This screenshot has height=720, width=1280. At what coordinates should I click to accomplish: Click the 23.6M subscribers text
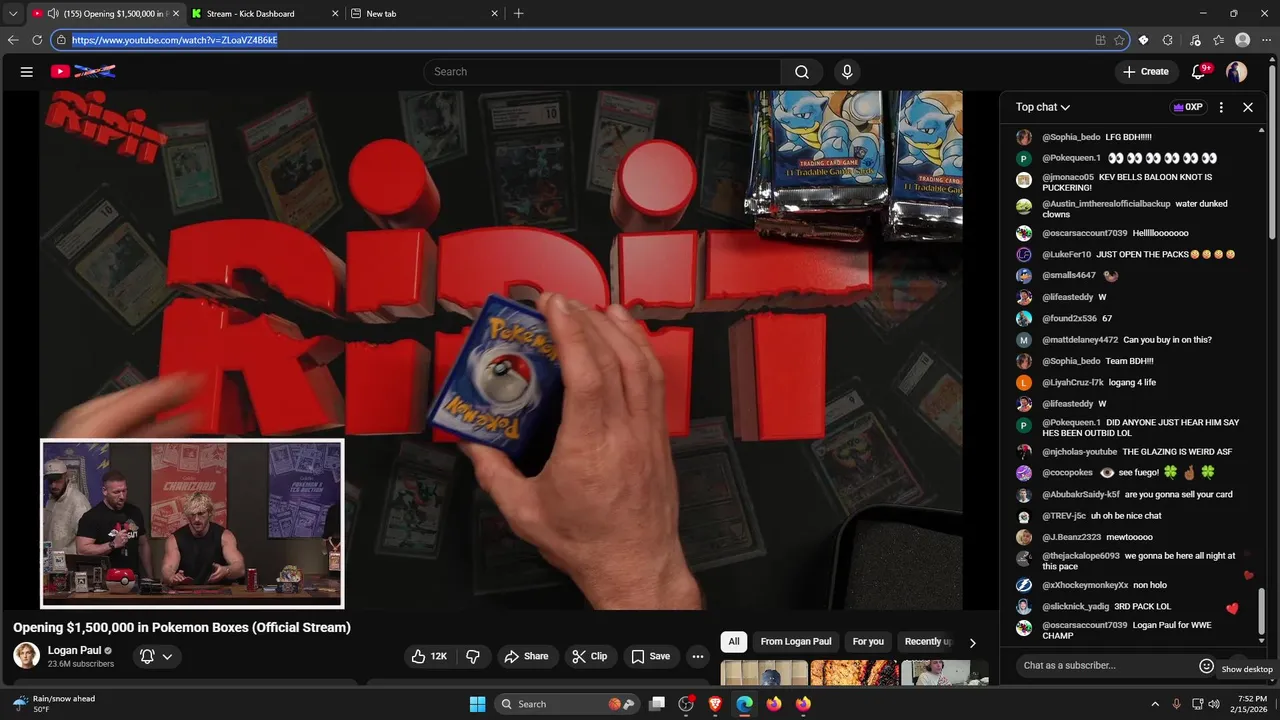(x=81, y=664)
